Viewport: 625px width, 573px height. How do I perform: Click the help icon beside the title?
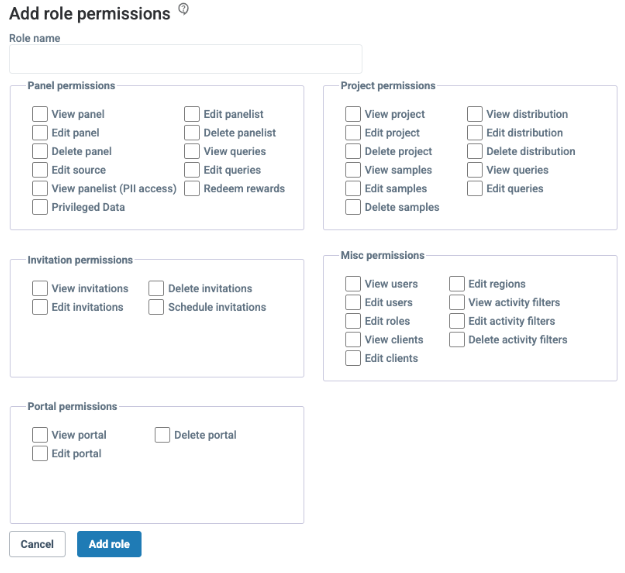tap(183, 9)
